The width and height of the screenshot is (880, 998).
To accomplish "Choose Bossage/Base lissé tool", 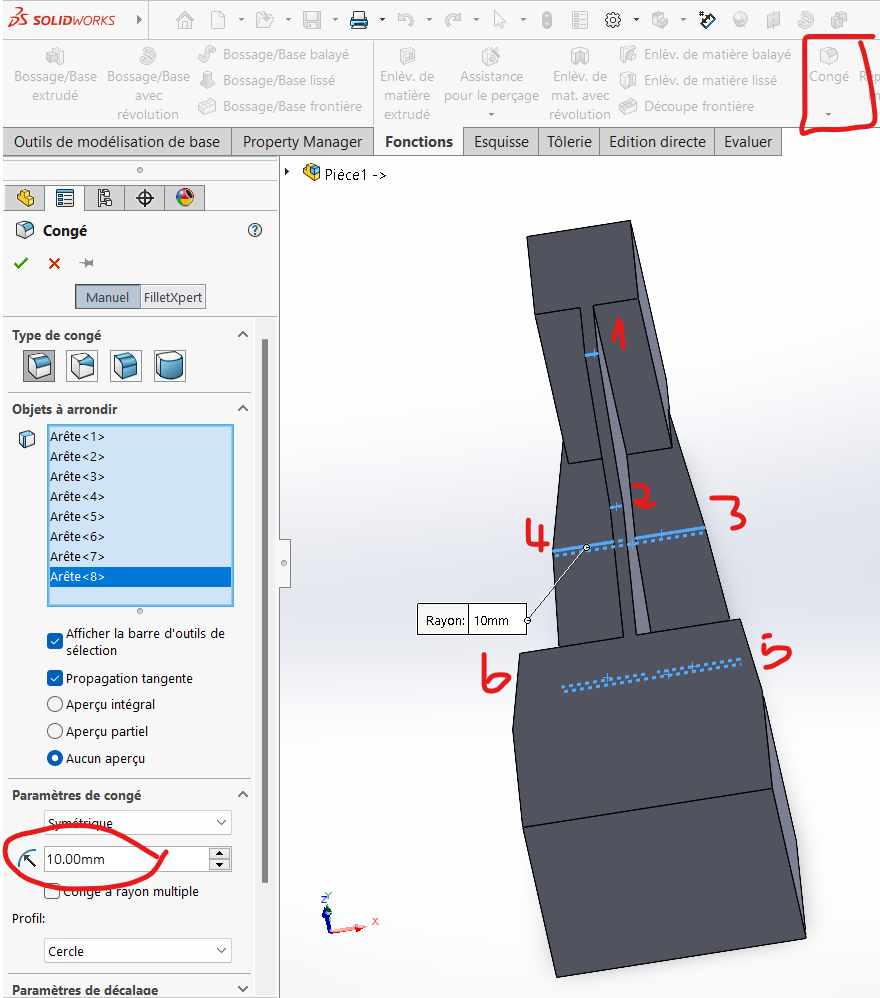I will (x=267, y=80).
